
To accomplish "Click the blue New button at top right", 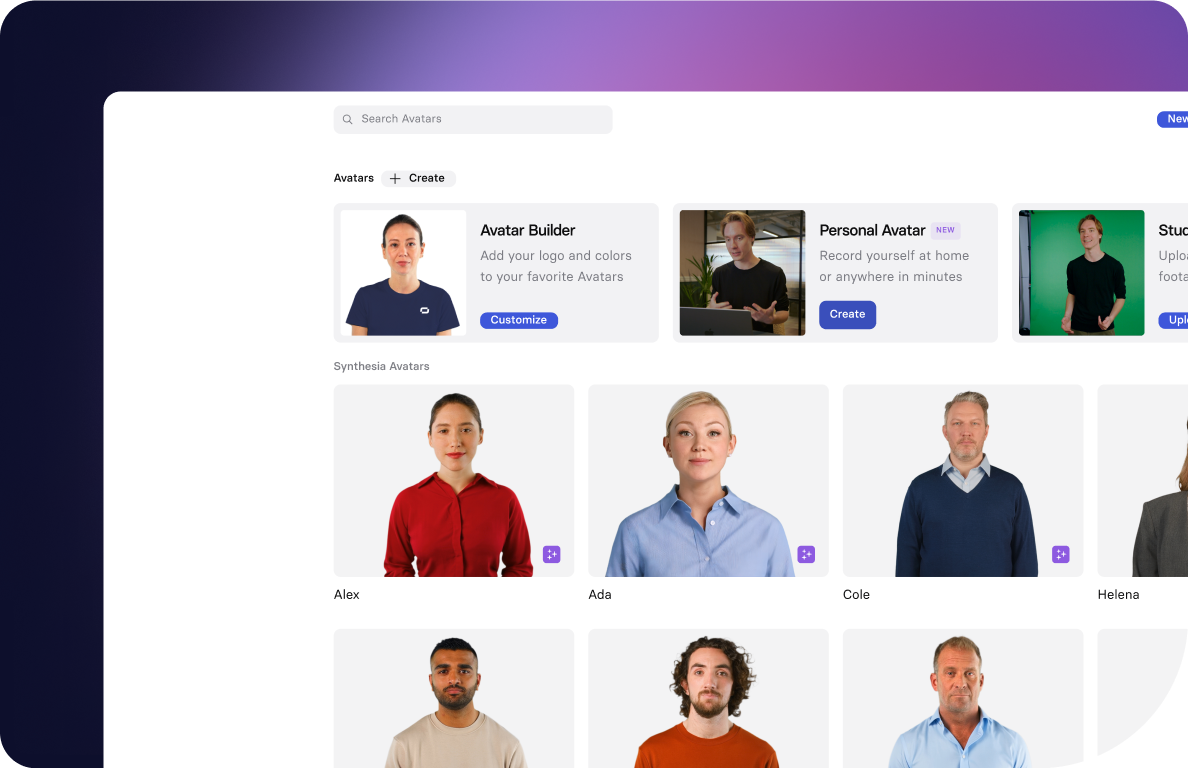I will (x=1172, y=120).
